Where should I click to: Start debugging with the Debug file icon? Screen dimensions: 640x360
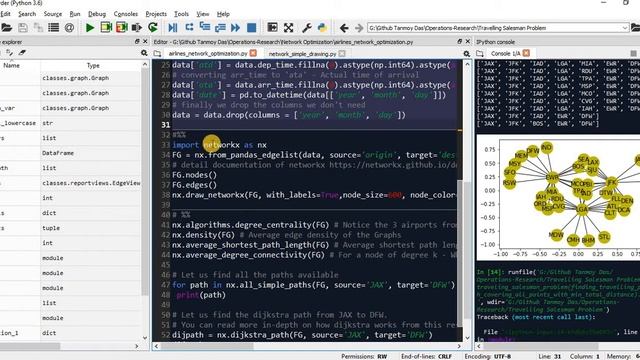pyautogui.click(x=173, y=28)
